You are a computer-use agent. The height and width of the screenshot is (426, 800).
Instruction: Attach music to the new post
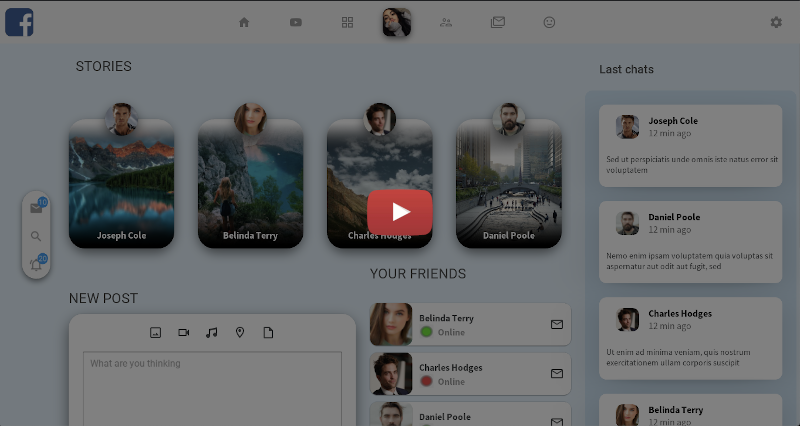(211, 332)
